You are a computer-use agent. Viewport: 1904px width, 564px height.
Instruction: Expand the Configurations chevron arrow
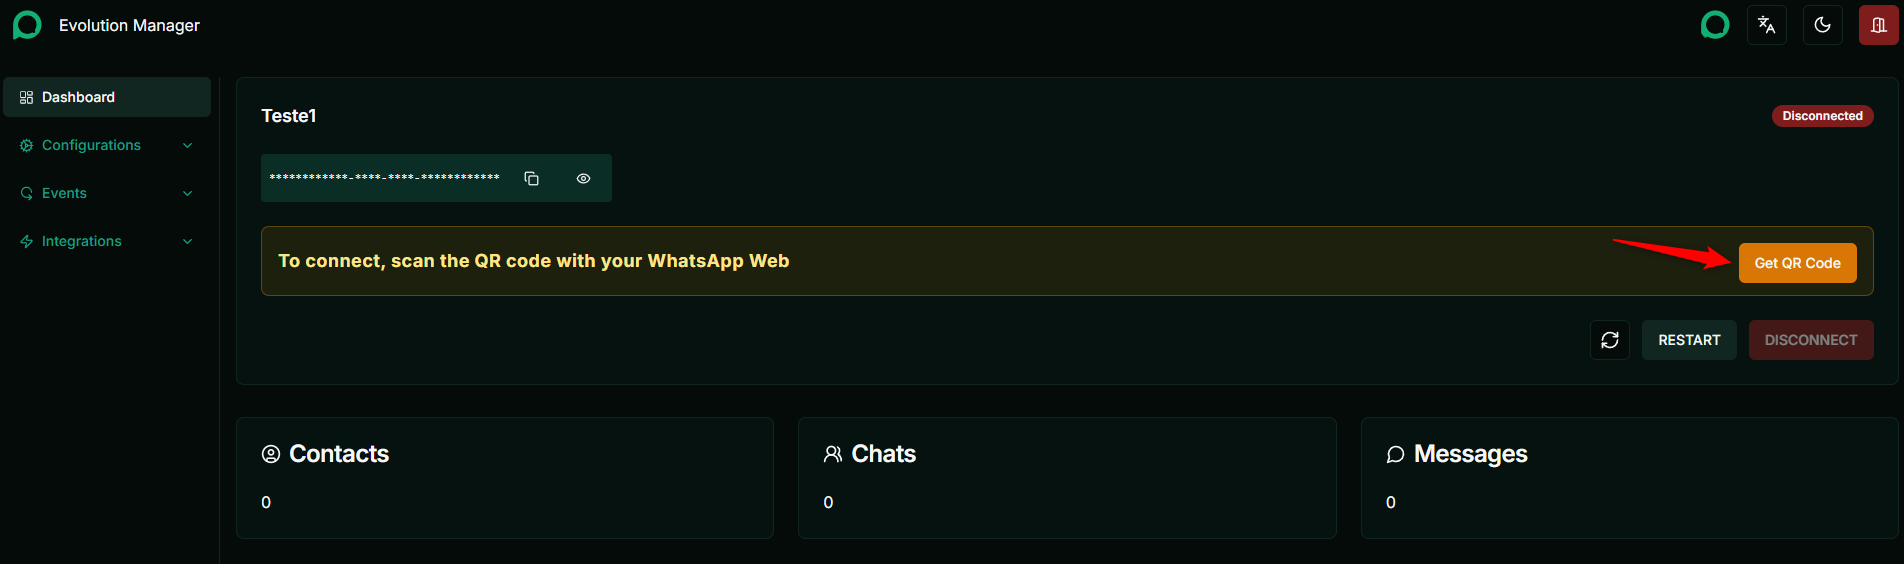(187, 145)
